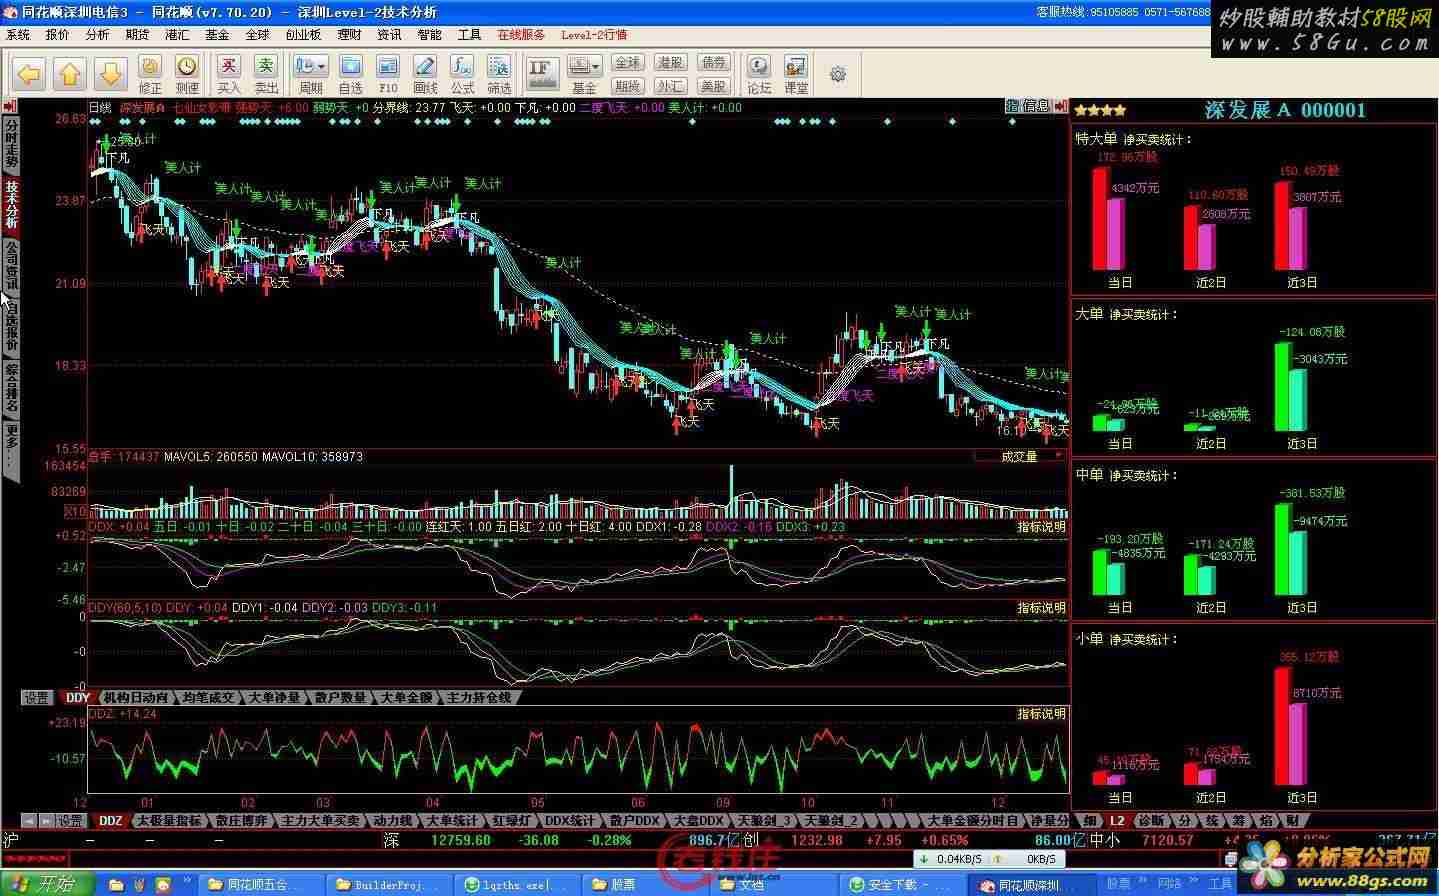The image size is (1439, 896).
Task: Open 指标说明 link in DDY panel
Action: point(1041,608)
